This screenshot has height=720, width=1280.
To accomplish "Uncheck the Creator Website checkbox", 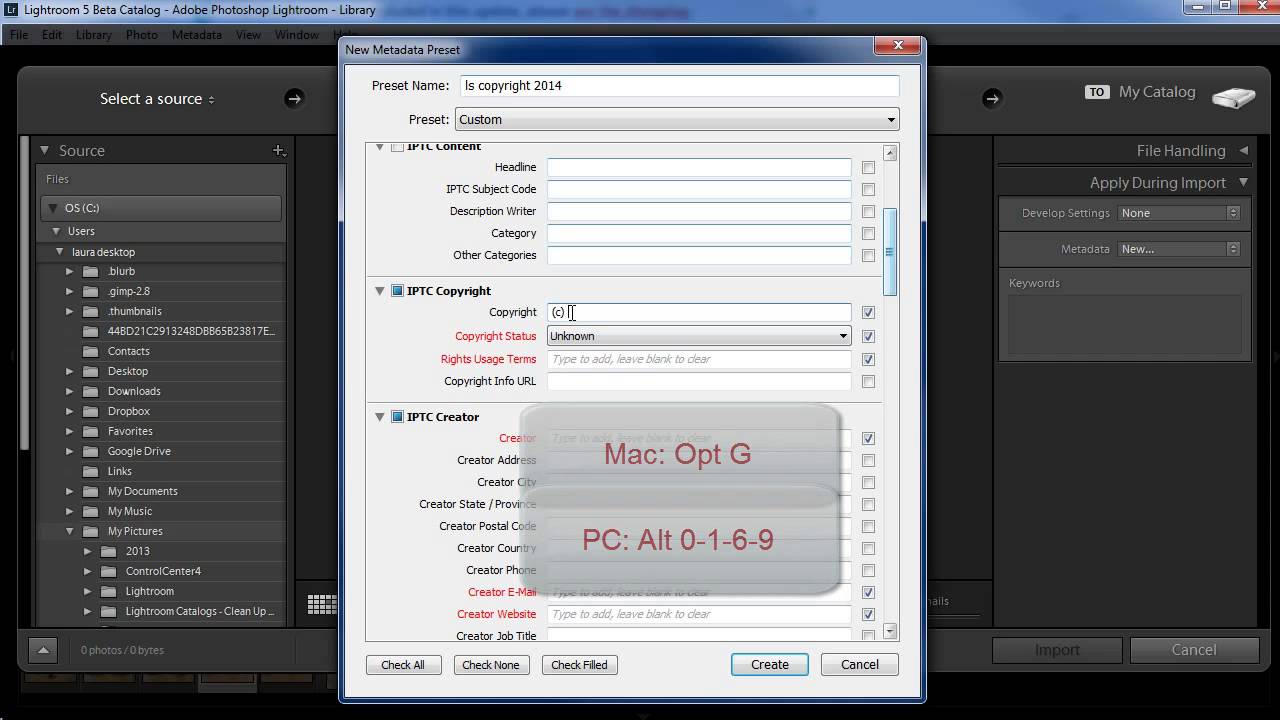I will [868, 615].
